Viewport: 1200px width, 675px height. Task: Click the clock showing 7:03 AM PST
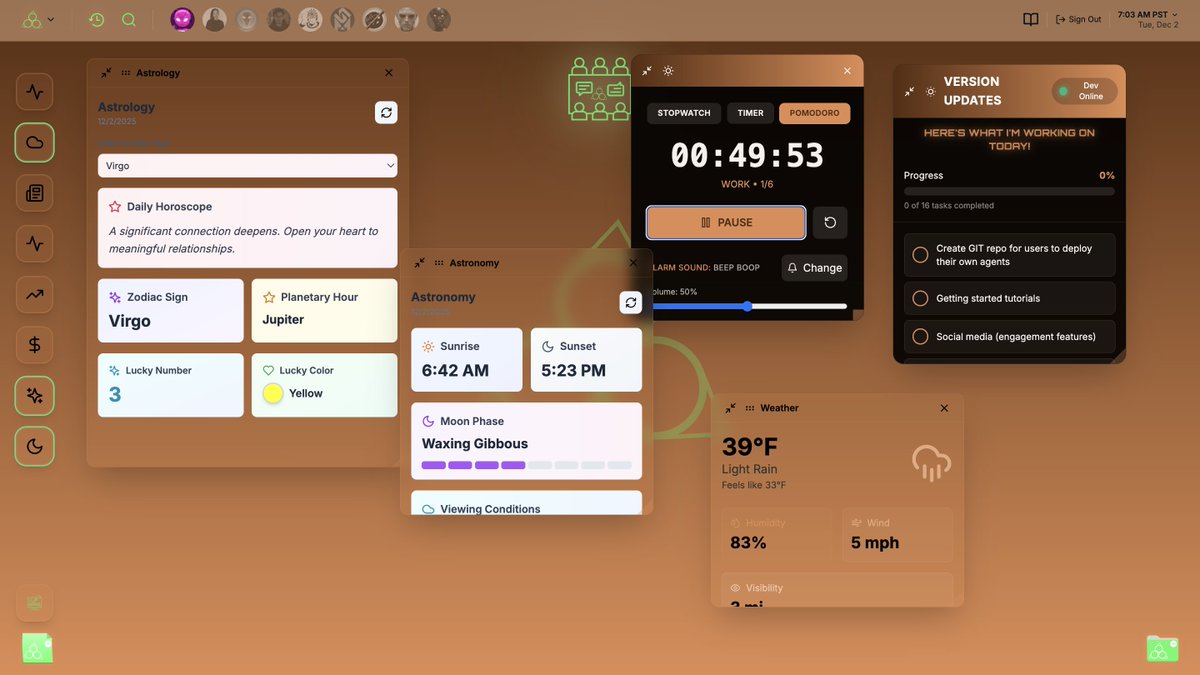coord(1148,14)
